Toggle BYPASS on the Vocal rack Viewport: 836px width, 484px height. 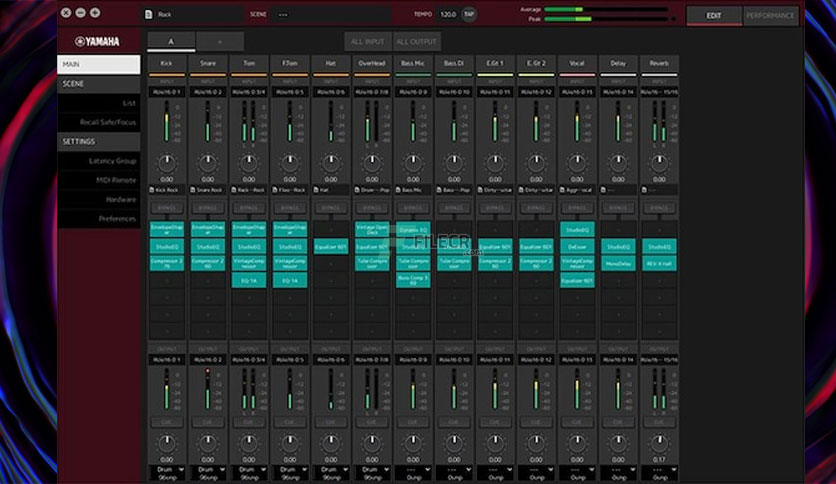click(x=577, y=207)
